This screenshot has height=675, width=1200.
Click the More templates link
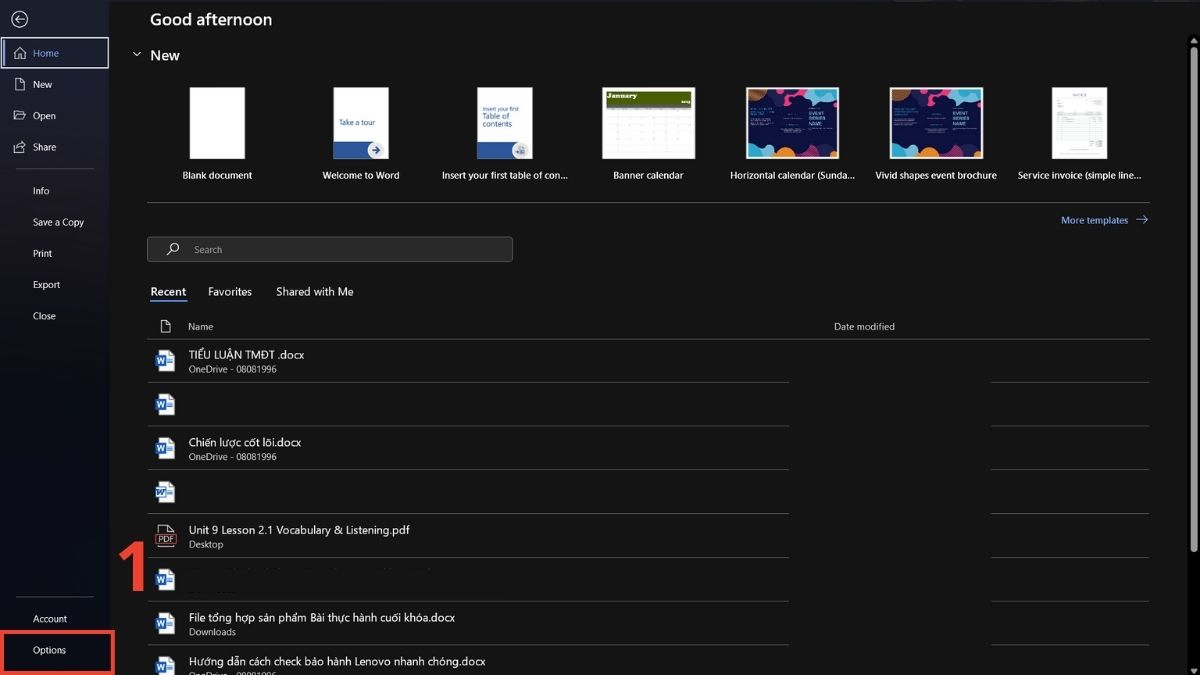1094,220
